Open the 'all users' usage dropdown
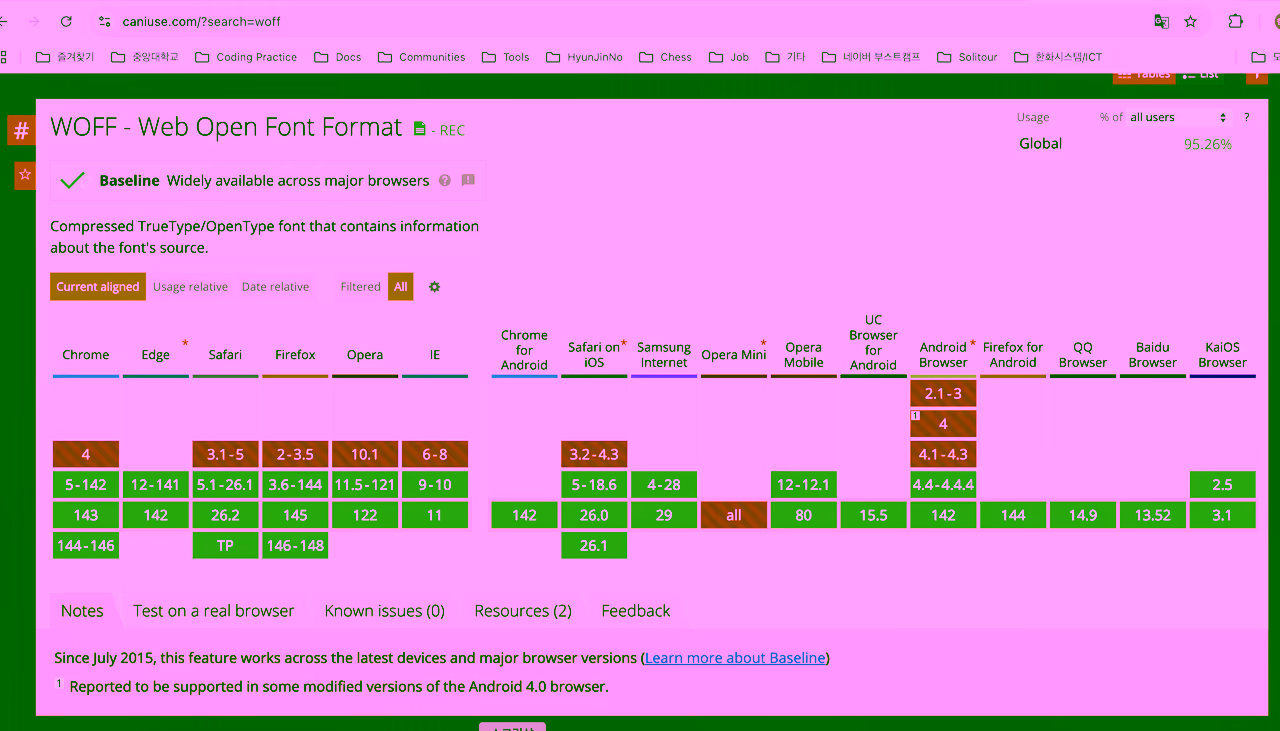1280x731 pixels. (x=1177, y=118)
